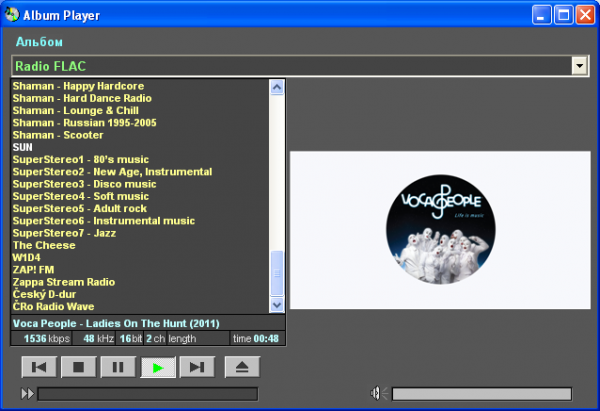
Task: Pause the current radio stream
Action: pos(117,367)
